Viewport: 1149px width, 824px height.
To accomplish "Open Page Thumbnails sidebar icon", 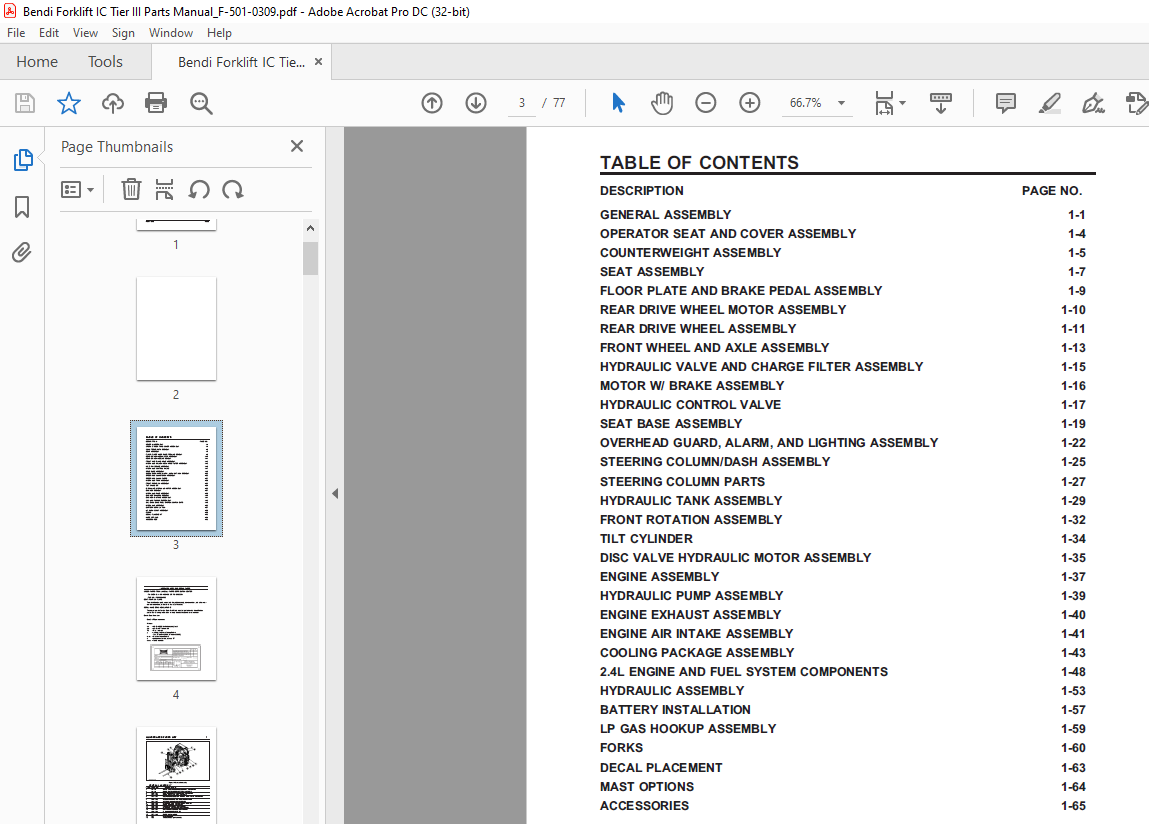I will pos(23,160).
